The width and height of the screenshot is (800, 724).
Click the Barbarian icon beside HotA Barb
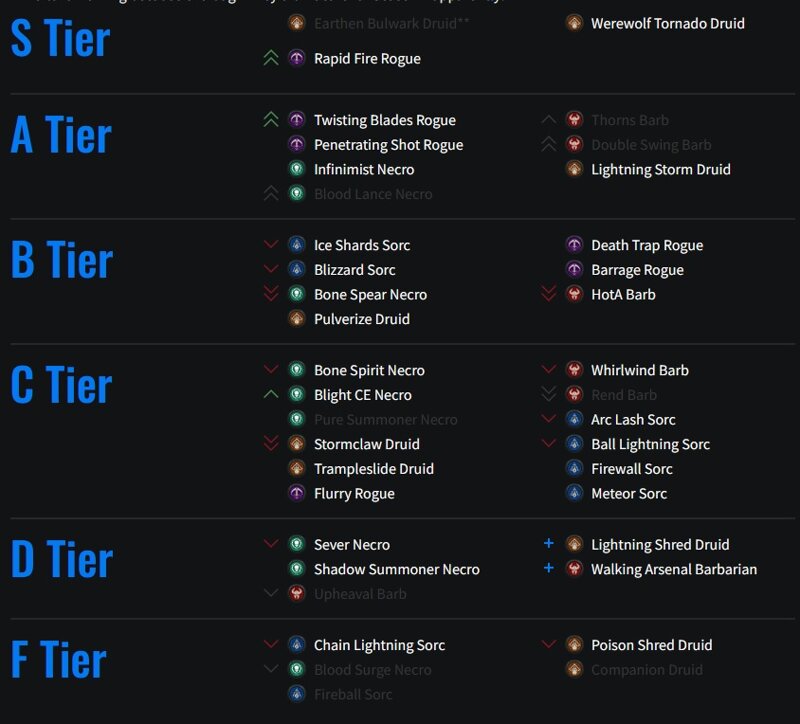(x=574, y=294)
